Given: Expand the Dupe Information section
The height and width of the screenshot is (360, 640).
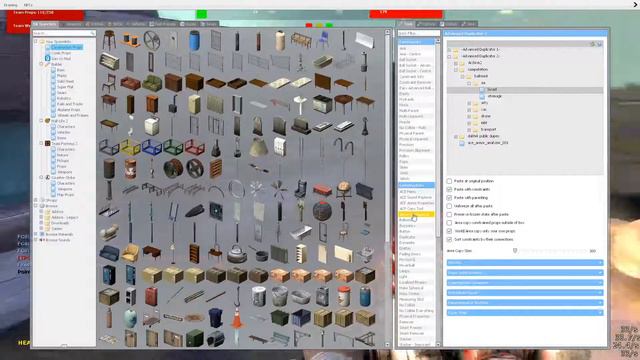Looking at the screenshot, I should coord(525,273).
